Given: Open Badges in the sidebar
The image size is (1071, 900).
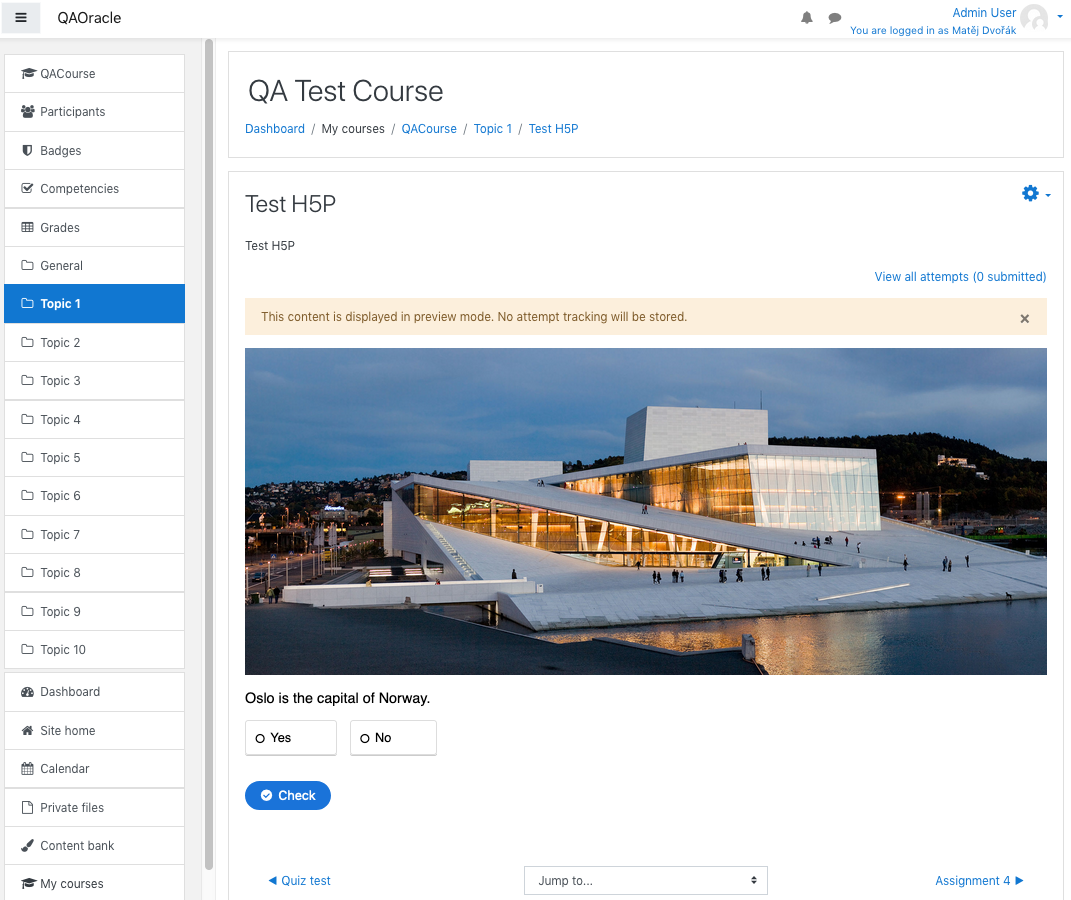Looking at the screenshot, I should click(x=94, y=150).
